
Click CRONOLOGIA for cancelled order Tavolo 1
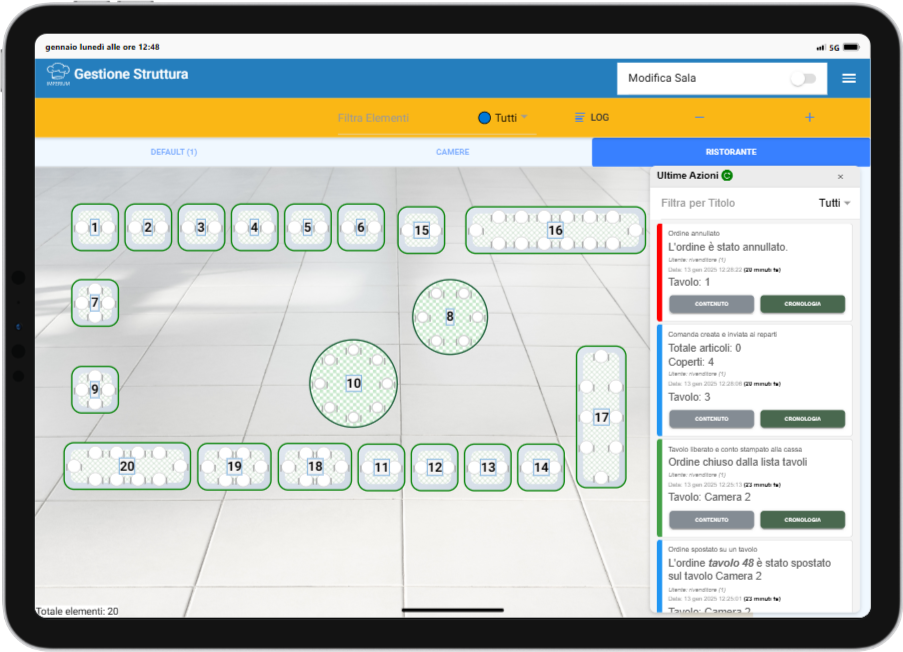[x=802, y=304]
